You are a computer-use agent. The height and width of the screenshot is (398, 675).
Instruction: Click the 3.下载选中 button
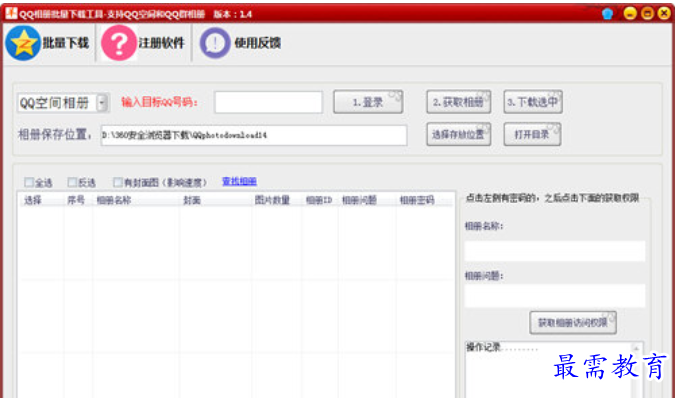click(533, 102)
